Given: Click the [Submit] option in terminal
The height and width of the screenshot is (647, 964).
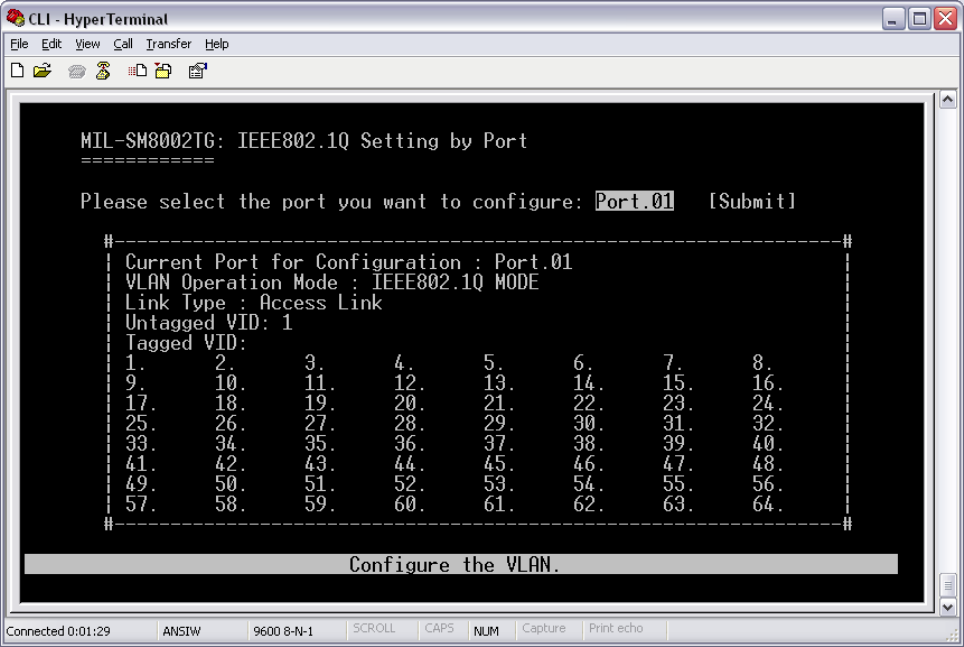Looking at the screenshot, I should [x=752, y=201].
